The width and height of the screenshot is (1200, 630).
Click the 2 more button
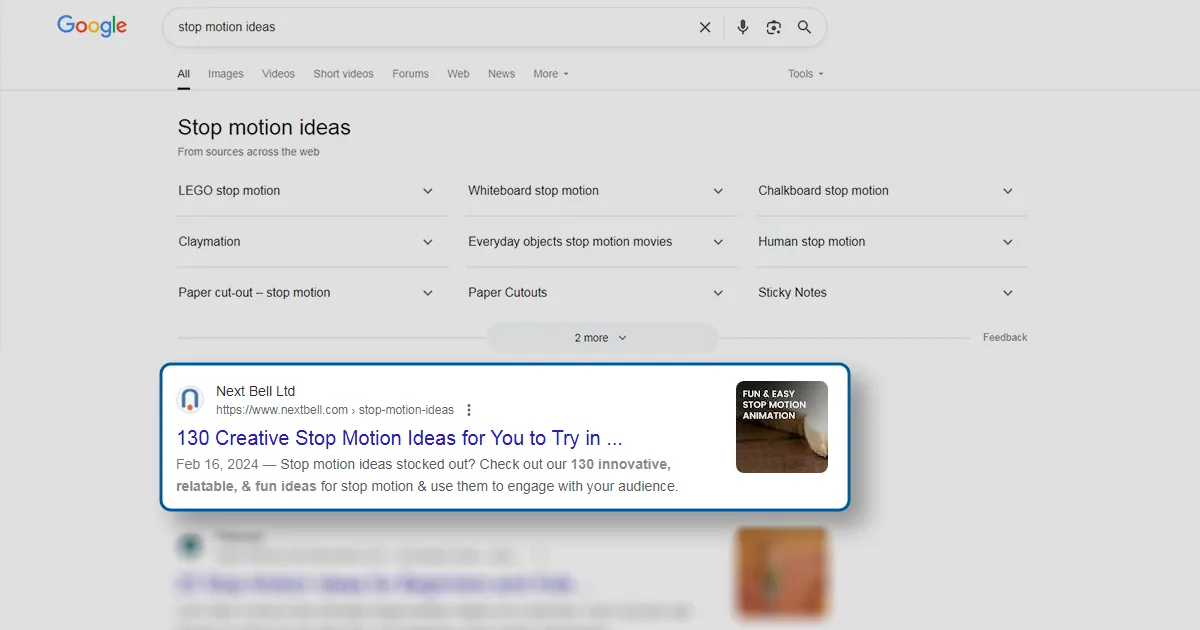click(x=602, y=338)
